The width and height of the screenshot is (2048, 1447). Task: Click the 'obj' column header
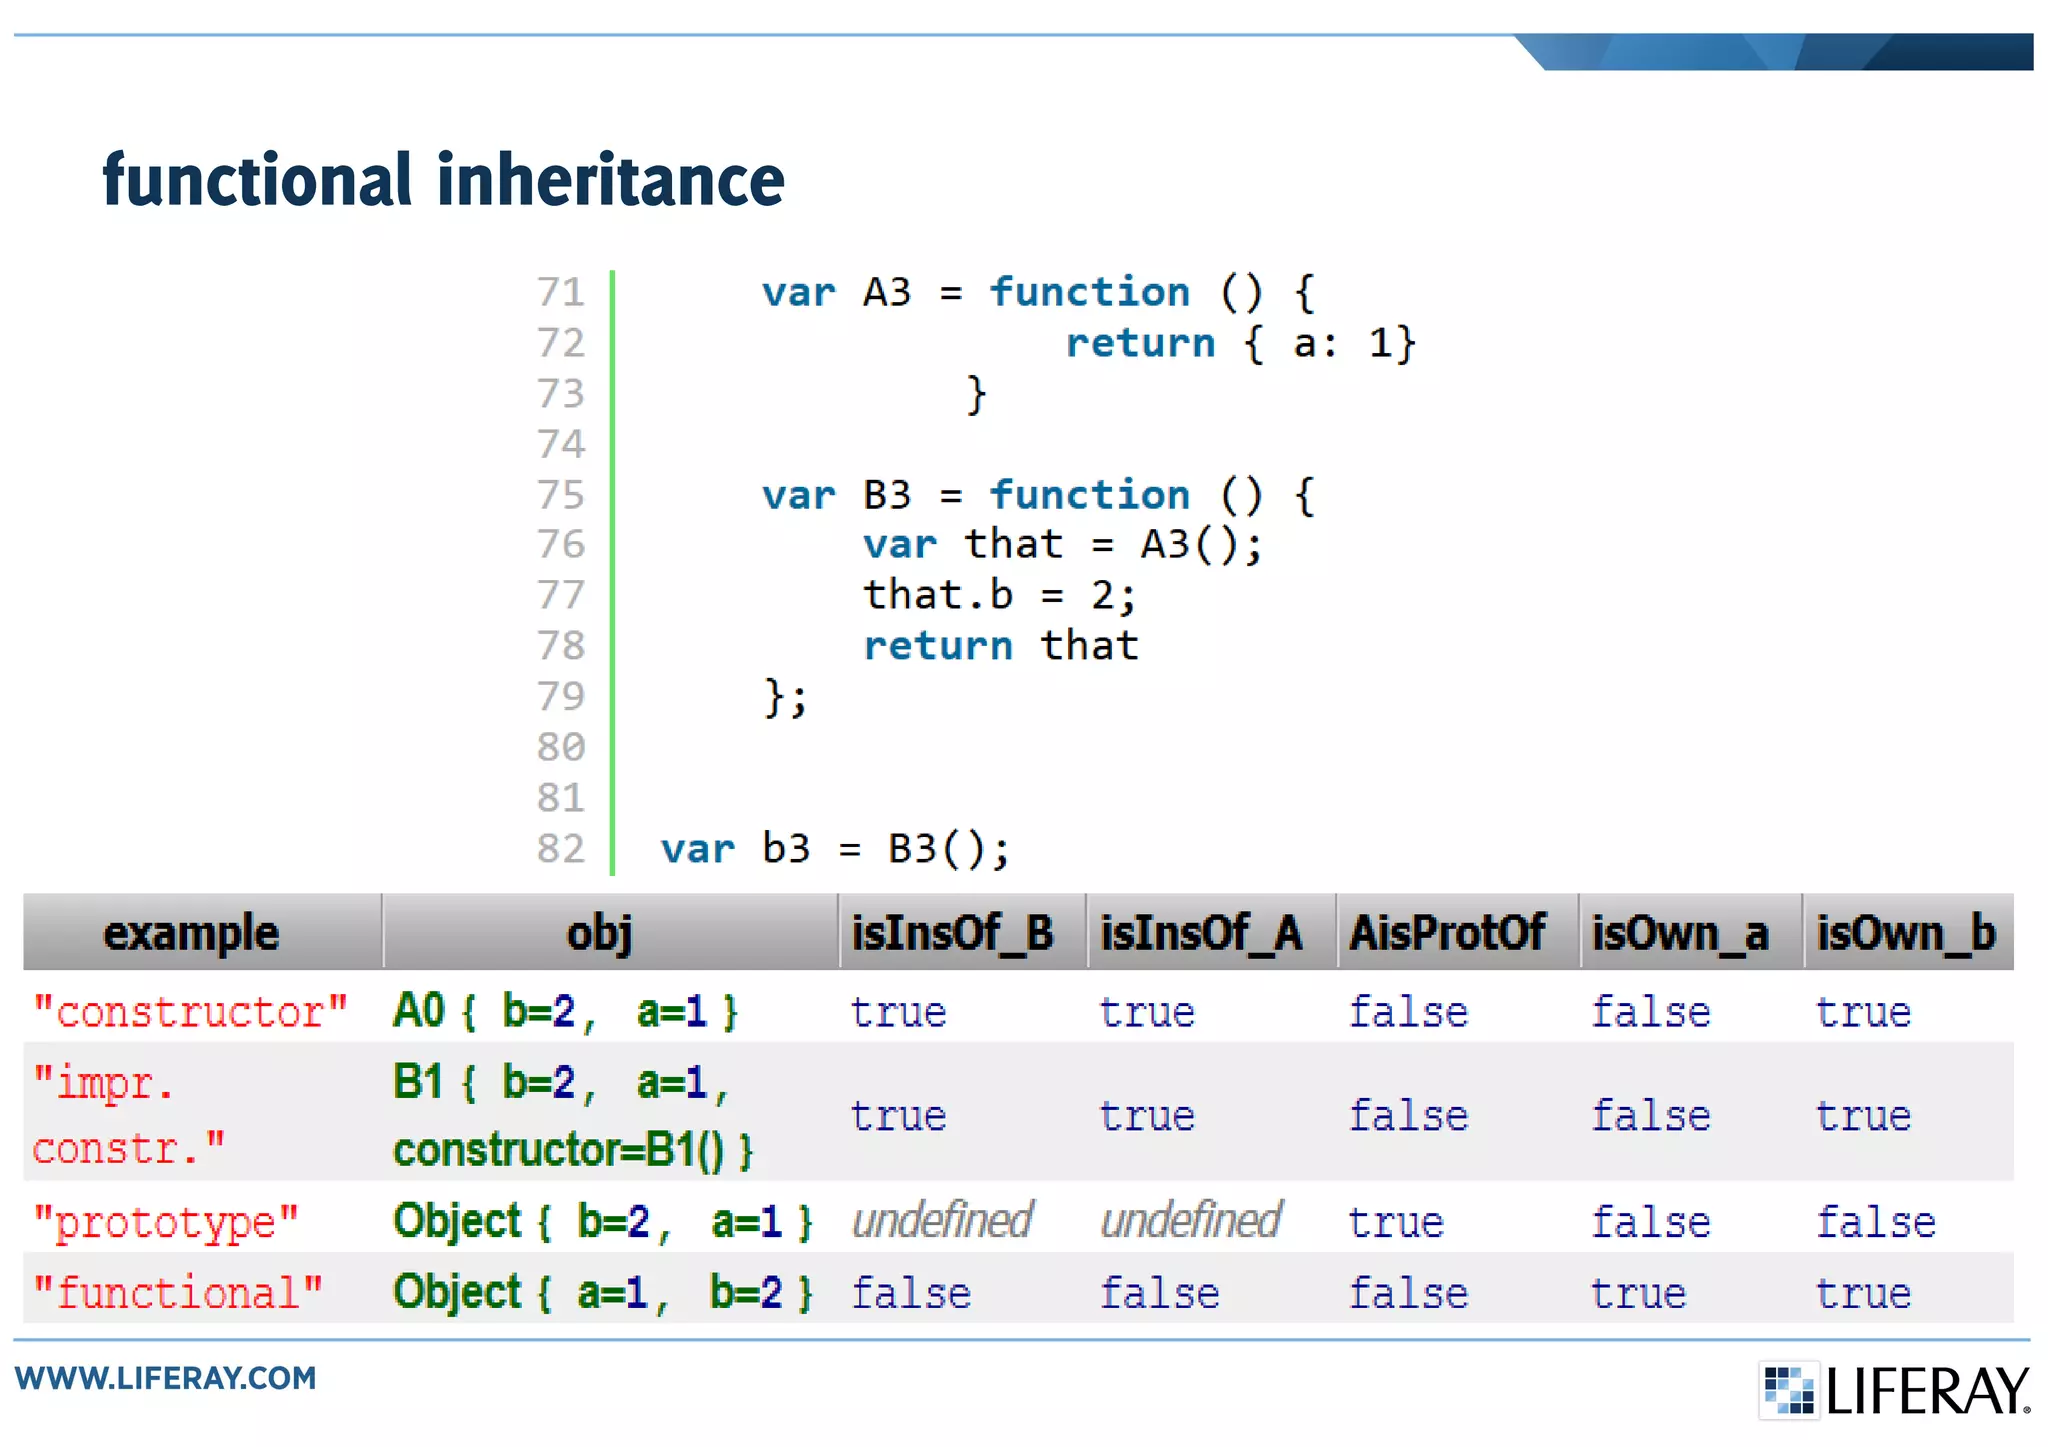599,933
